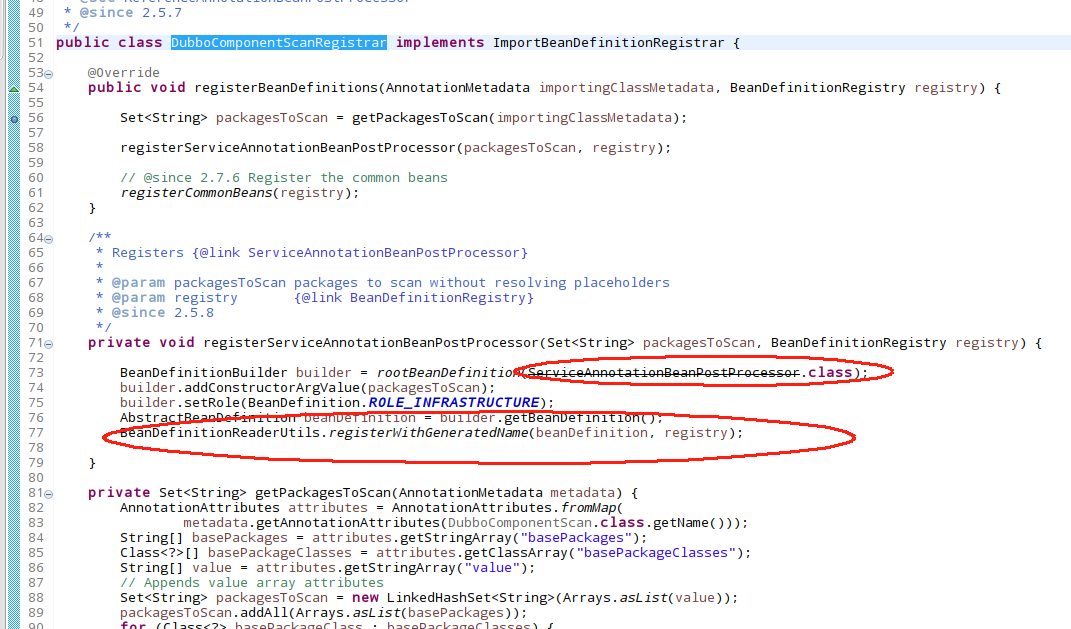The height and width of the screenshot is (629, 1071).
Task: Click DubboComponentScan.class on line 83
Action: pos(546,523)
